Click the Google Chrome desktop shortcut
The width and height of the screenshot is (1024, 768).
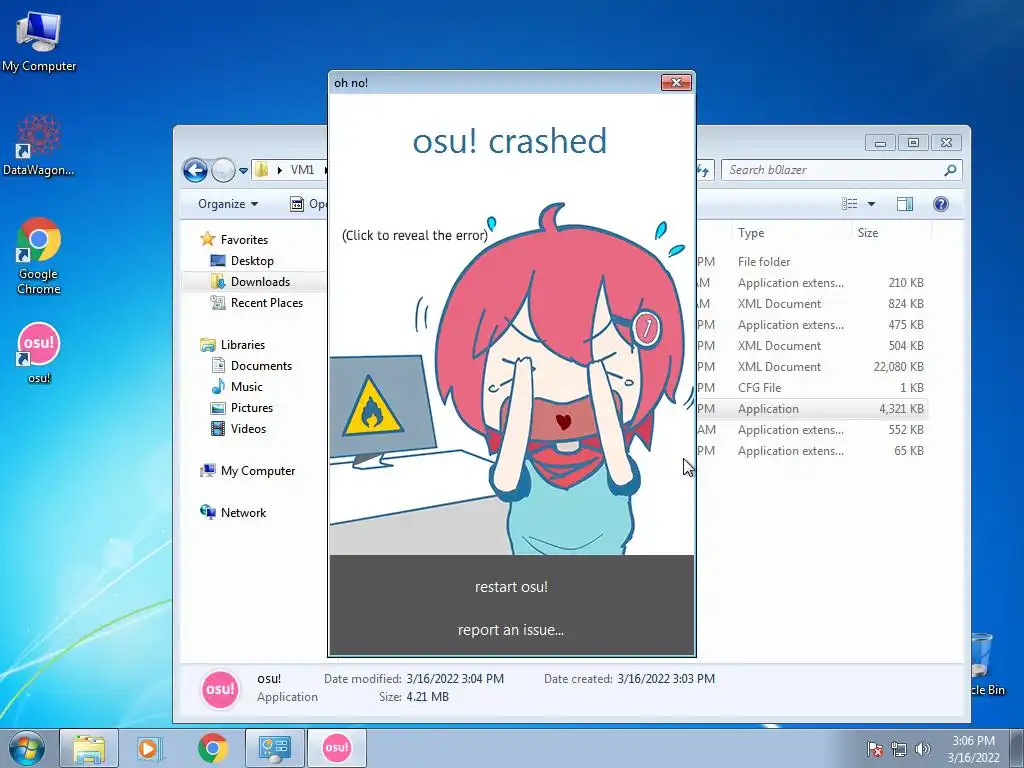point(39,256)
